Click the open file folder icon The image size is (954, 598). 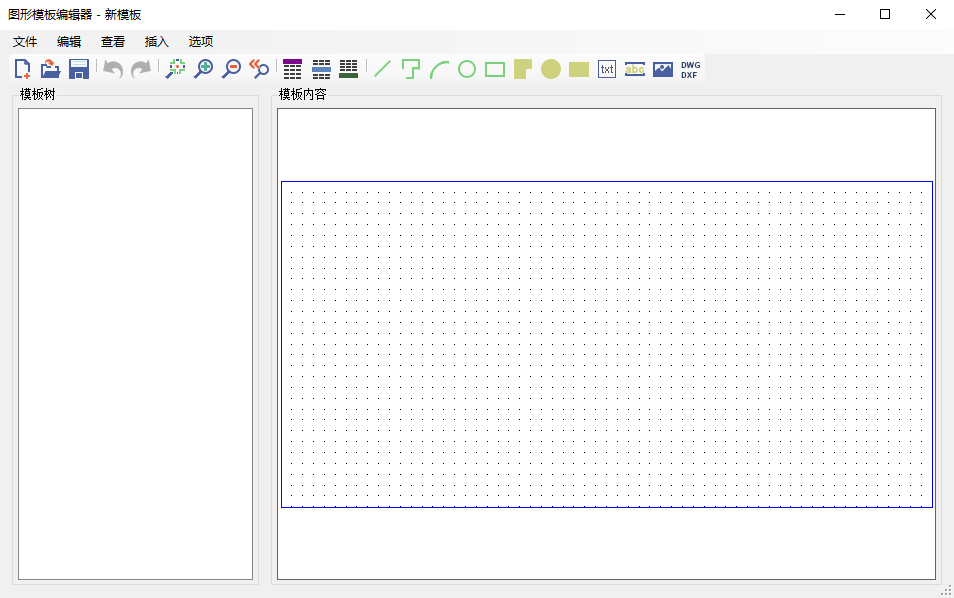click(x=50, y=69)
